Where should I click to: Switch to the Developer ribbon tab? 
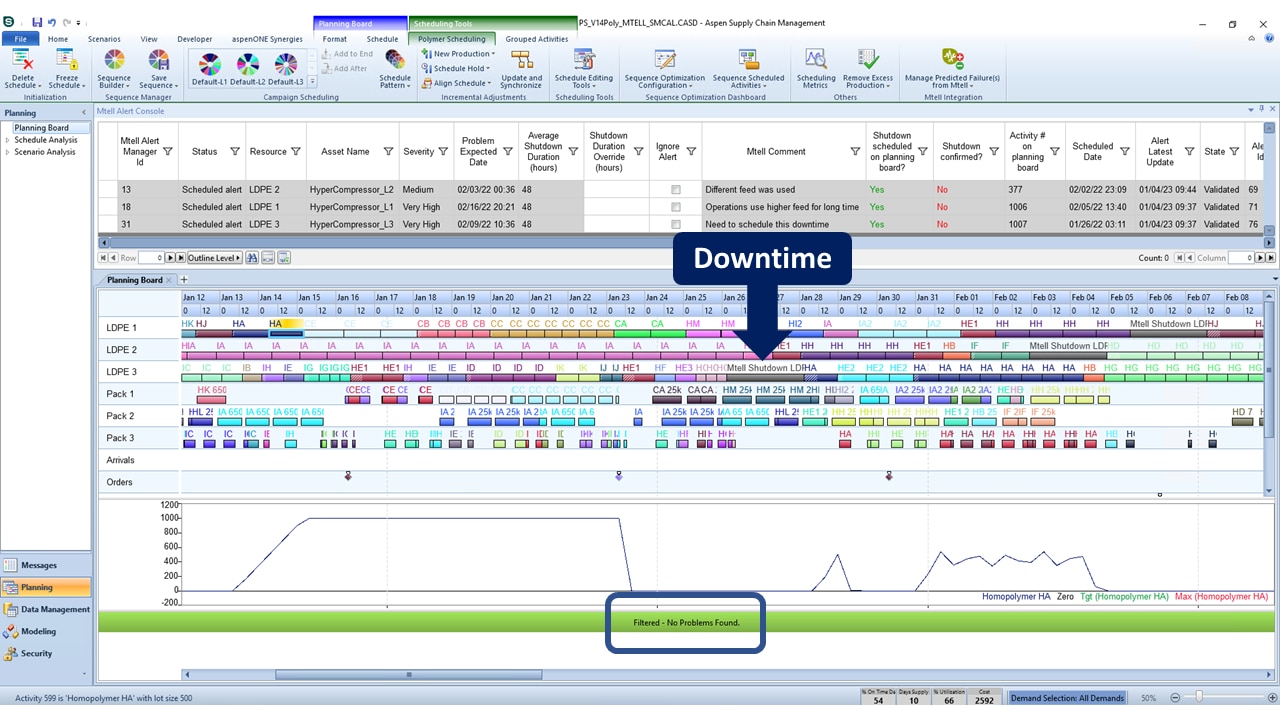tap(195, 39)
